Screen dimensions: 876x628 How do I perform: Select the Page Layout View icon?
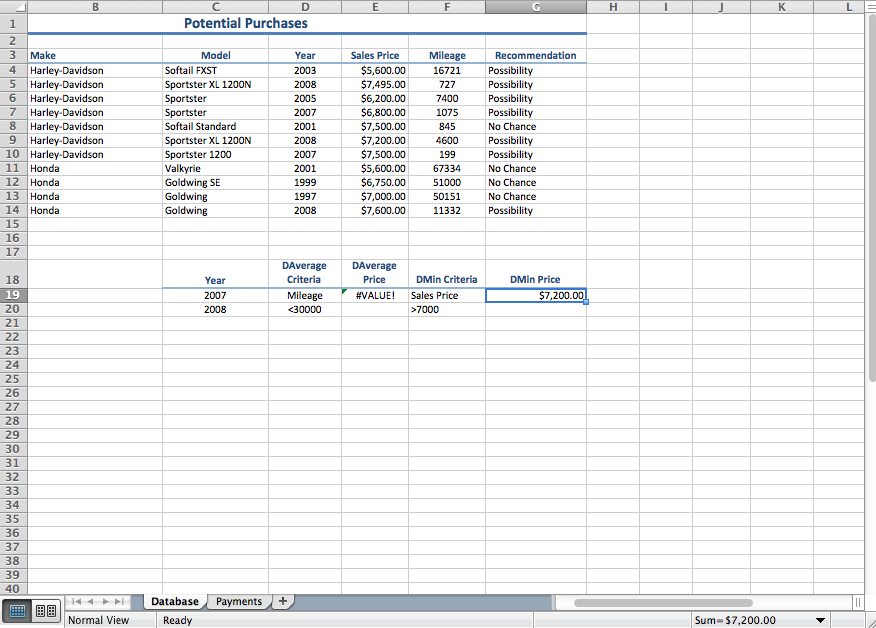tap(45, 611)
